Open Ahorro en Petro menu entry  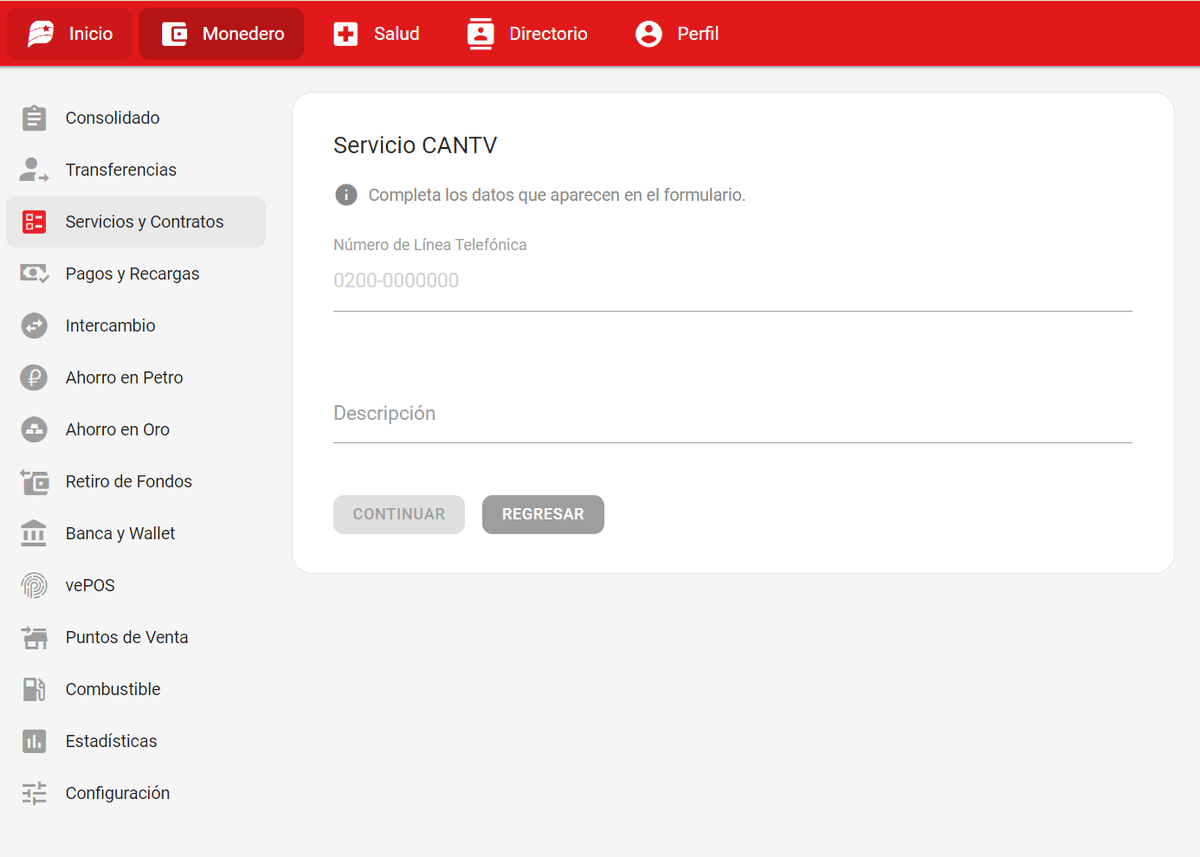pyautogui.click(x=136, y=378)
